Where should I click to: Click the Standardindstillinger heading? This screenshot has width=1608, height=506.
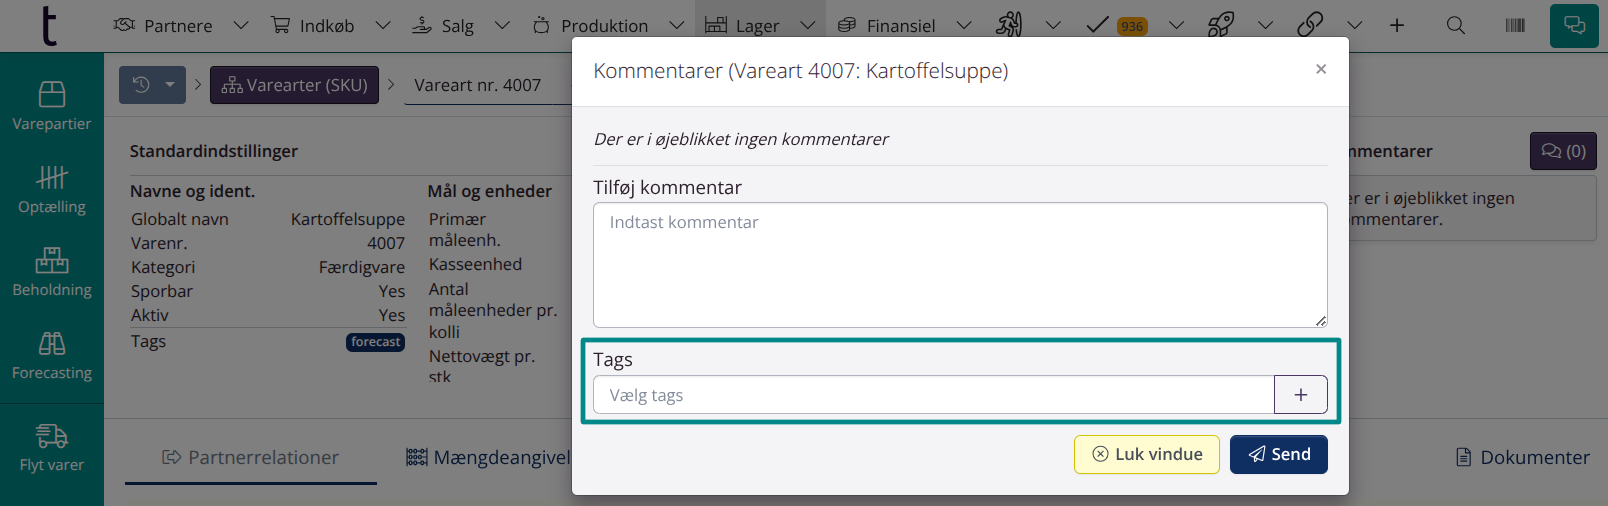pos(214,151)
